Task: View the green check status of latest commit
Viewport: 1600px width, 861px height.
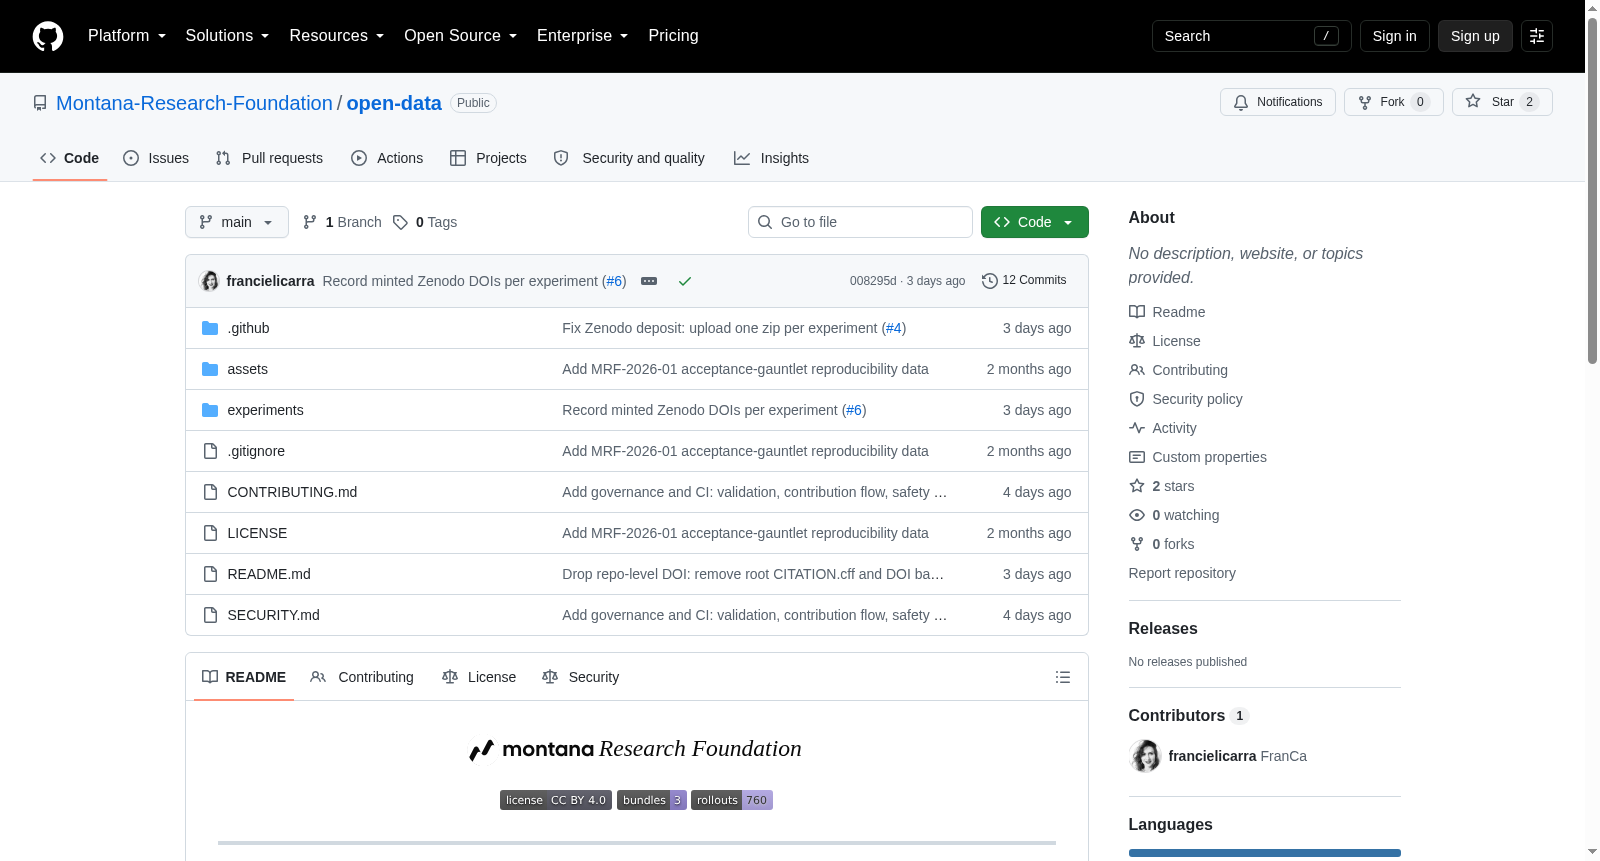Action: [685, 281]
